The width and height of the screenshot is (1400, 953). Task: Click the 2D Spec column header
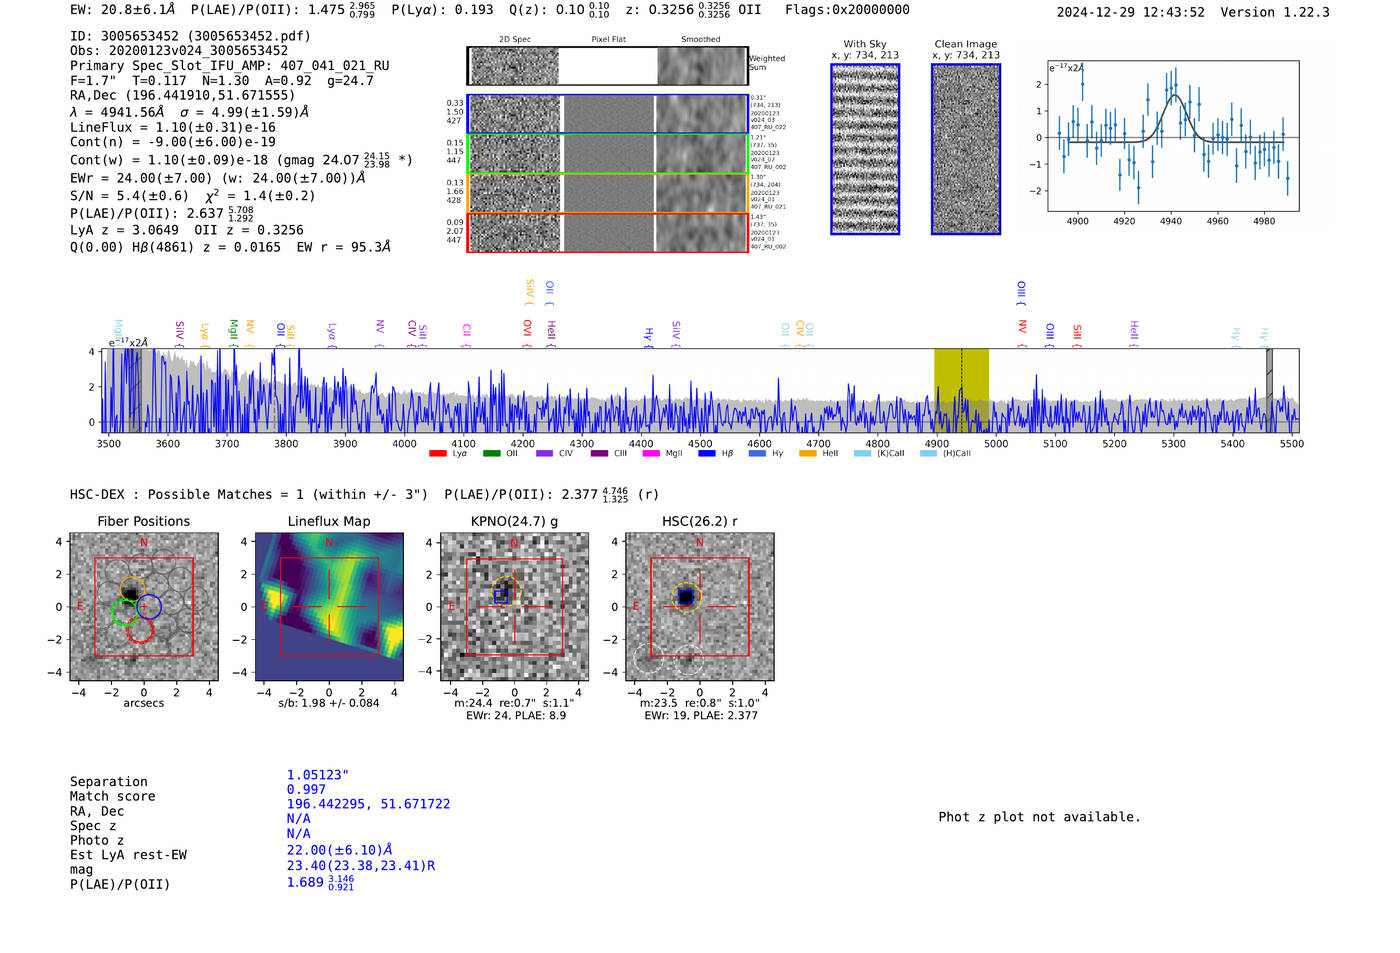(515, 40)
